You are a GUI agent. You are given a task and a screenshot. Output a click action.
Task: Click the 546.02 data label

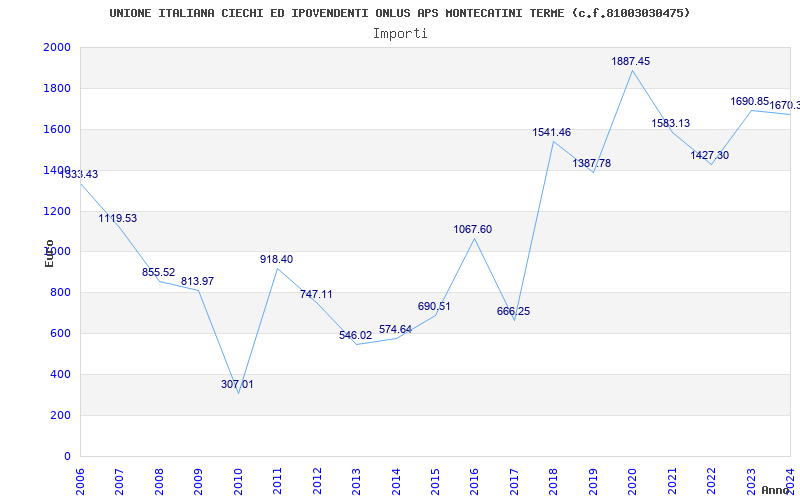click(356, 335)
